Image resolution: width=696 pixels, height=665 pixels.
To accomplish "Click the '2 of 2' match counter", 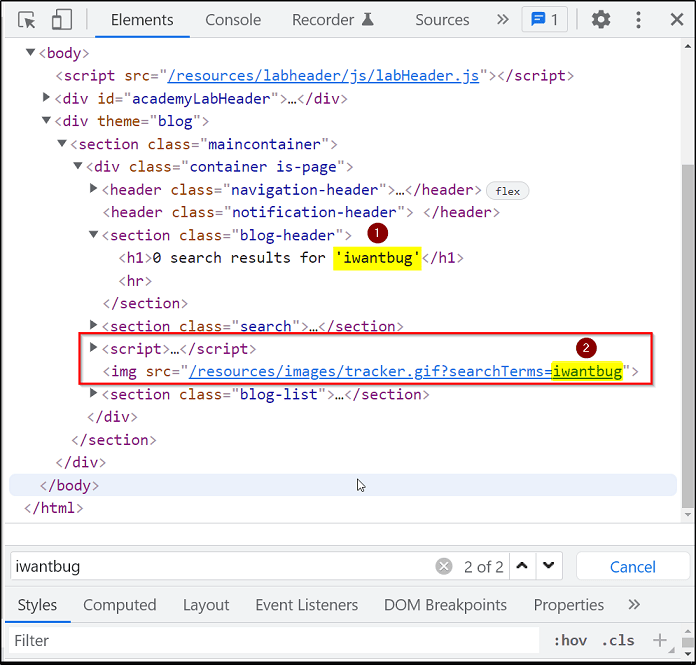I will tap(483, 567).
